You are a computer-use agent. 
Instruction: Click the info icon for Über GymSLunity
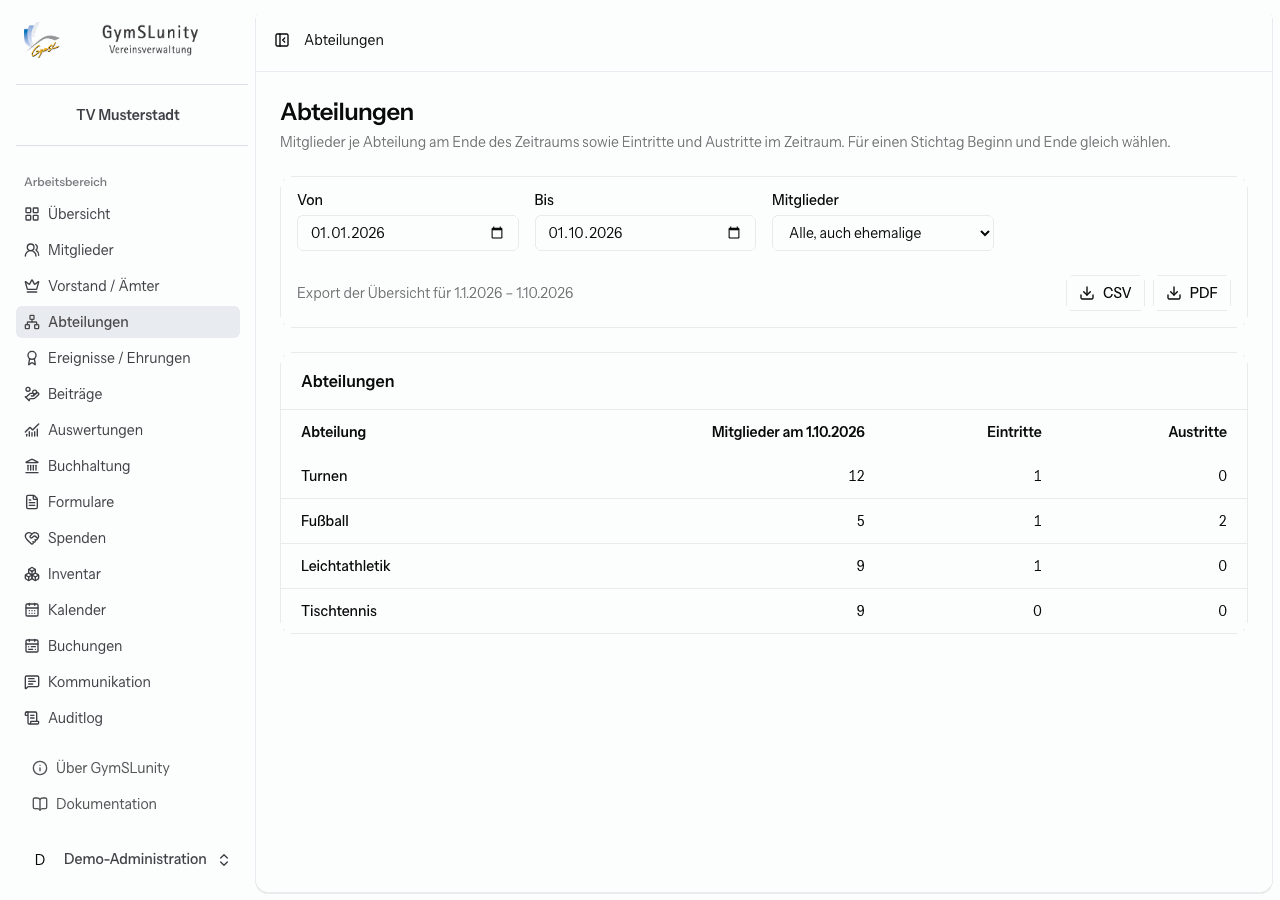click(x=40, y=768)
